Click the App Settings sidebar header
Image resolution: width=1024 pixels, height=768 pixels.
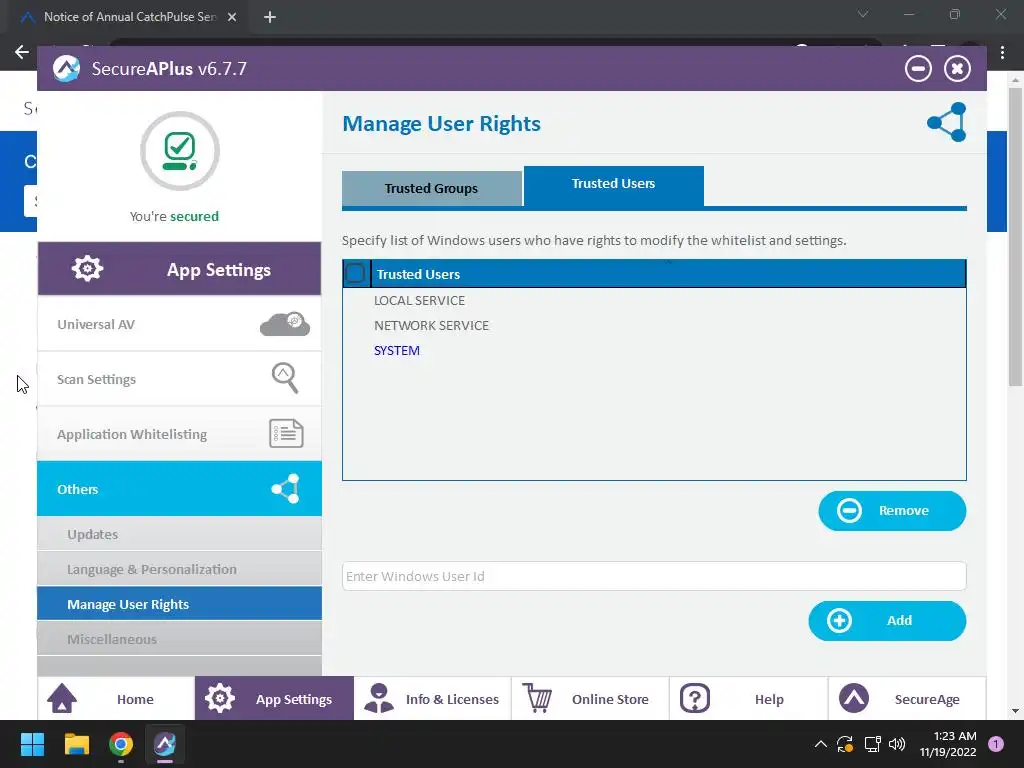[x=180, y=268]
